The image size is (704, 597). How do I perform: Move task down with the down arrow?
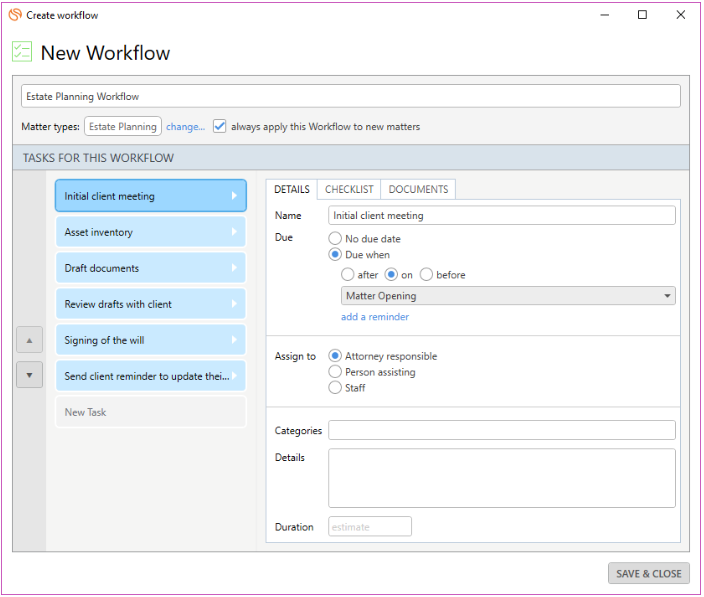[x=30, y=375]
